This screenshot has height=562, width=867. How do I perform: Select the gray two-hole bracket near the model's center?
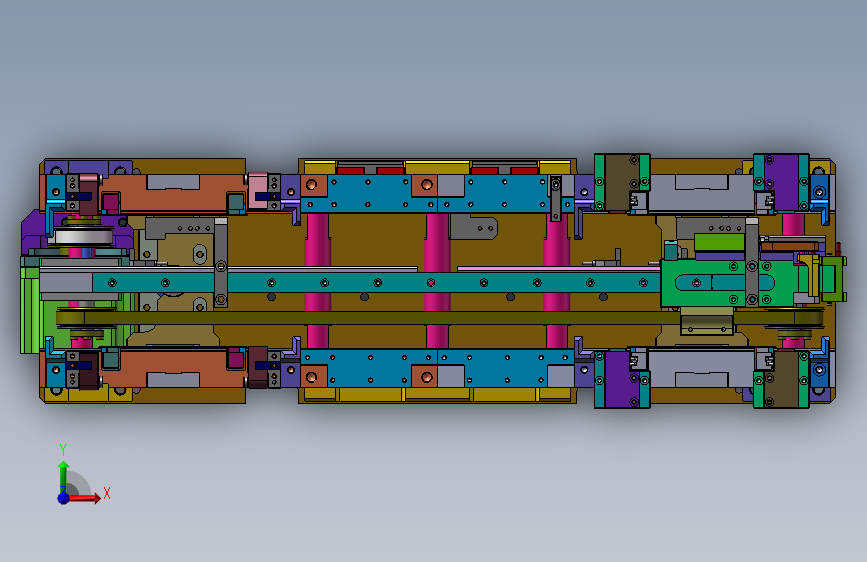(x=474, y=227)
